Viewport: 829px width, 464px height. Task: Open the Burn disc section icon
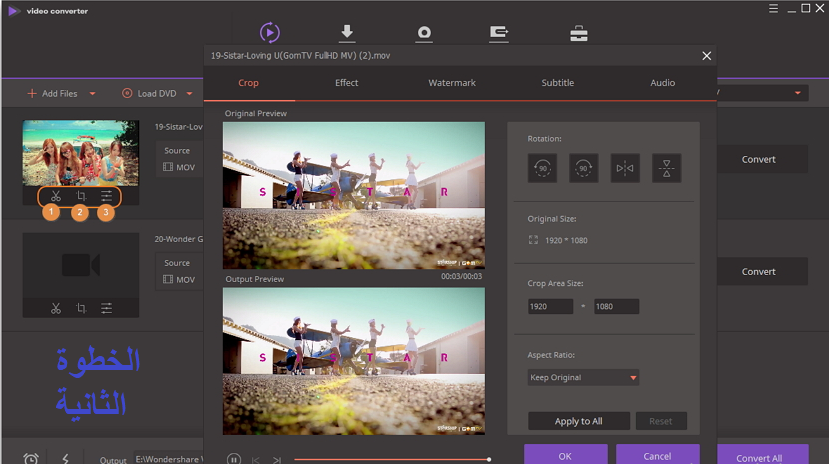click(x=424, y=34)
